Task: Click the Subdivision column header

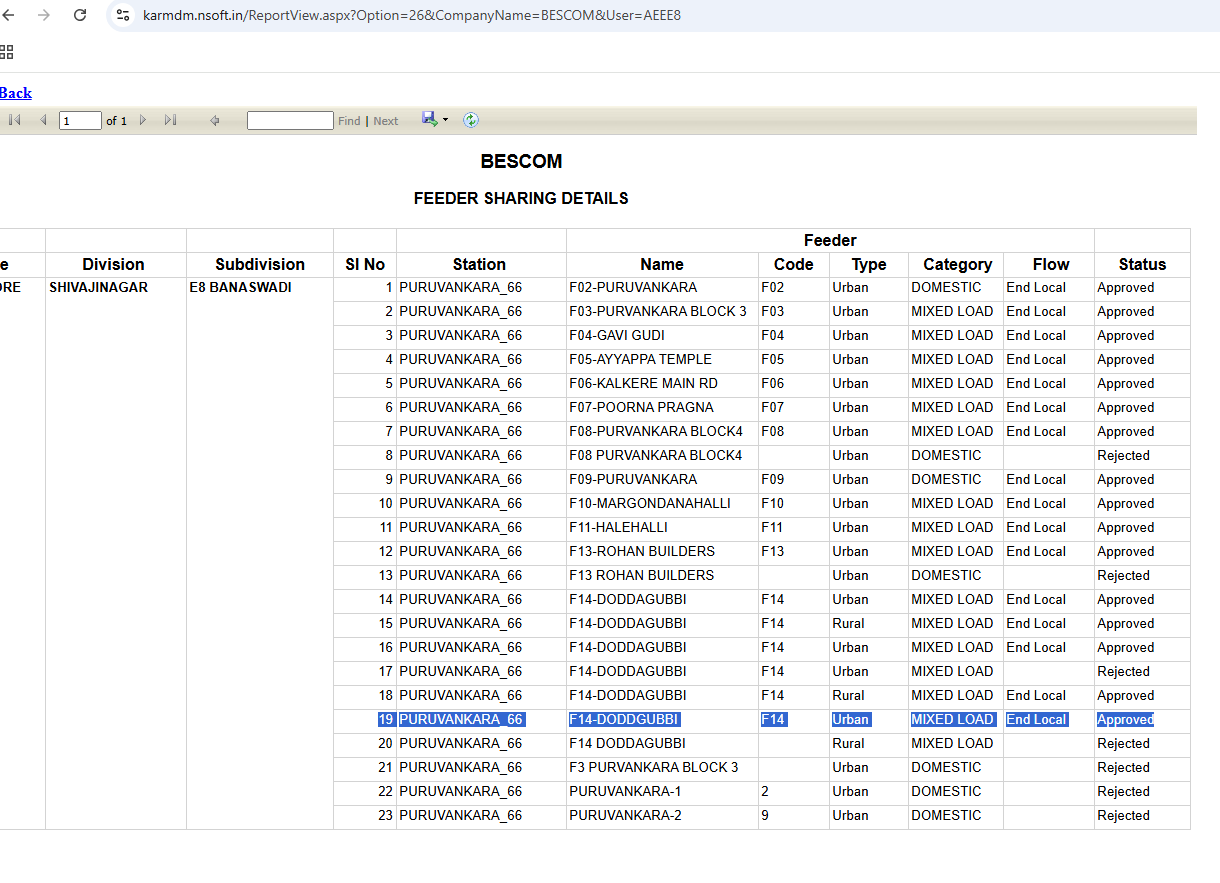Action: tap(260, 264)
